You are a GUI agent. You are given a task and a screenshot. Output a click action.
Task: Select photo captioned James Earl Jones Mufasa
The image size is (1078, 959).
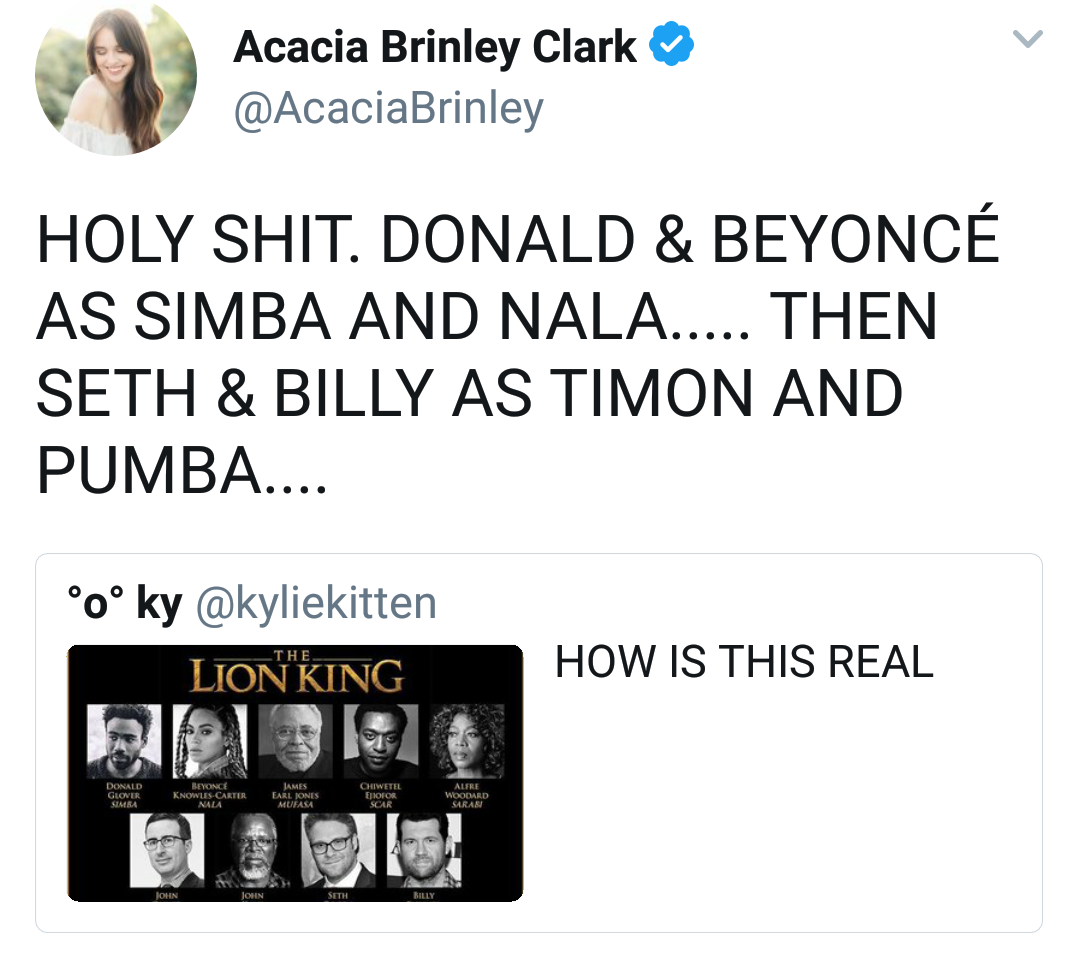click(x=296, y=741)
